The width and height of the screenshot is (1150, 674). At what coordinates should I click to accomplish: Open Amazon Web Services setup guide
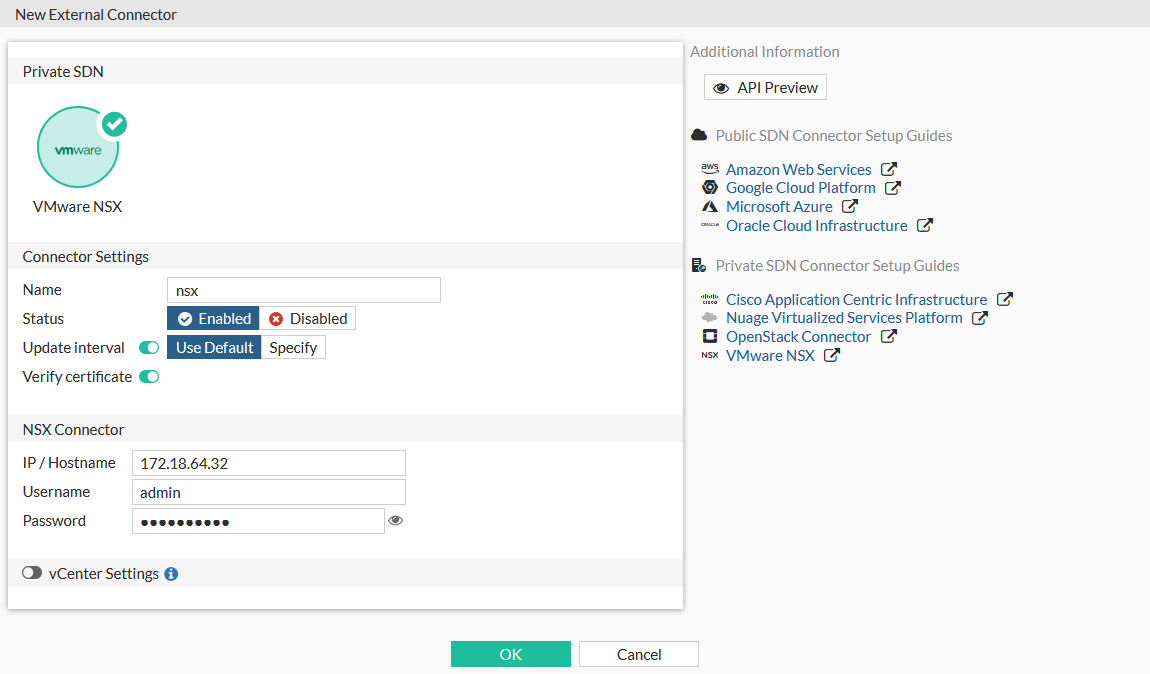(799, 169)
